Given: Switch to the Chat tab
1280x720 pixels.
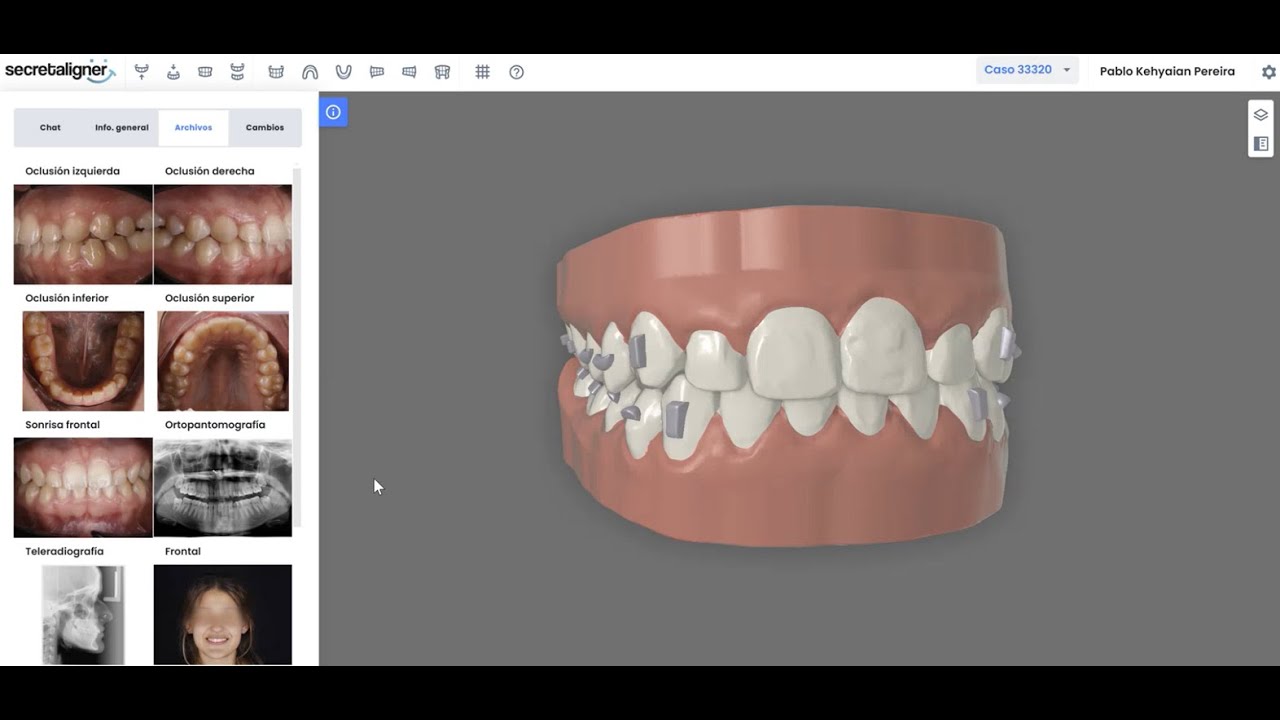Looking at the screenshot, I should [x=50, y=128].
